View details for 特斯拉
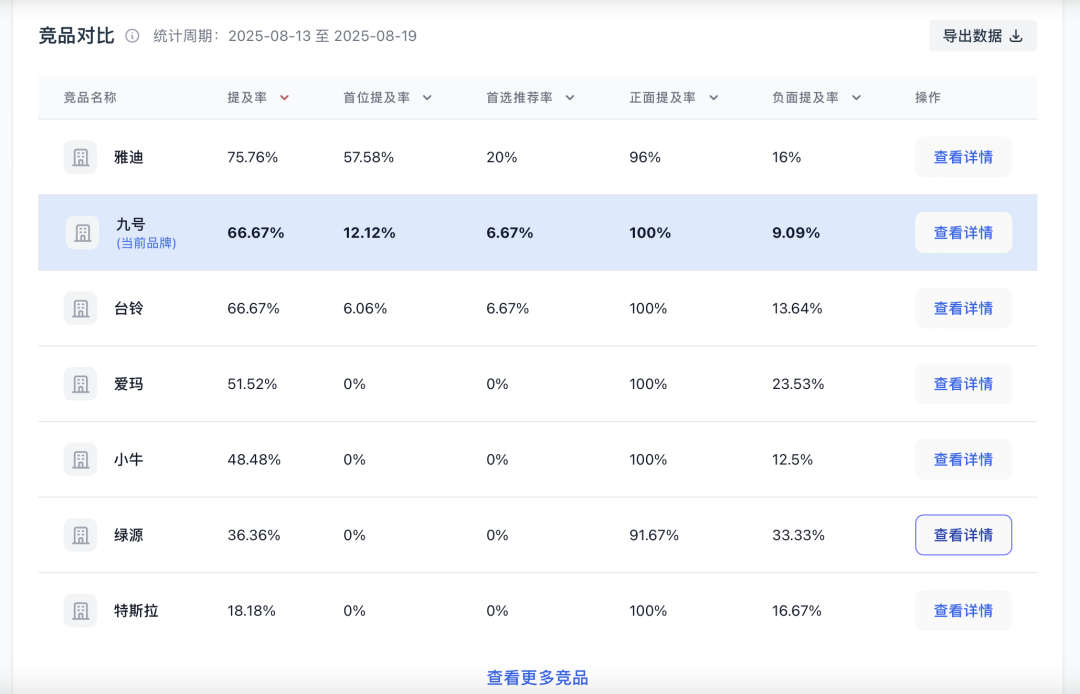 point(963,611)
